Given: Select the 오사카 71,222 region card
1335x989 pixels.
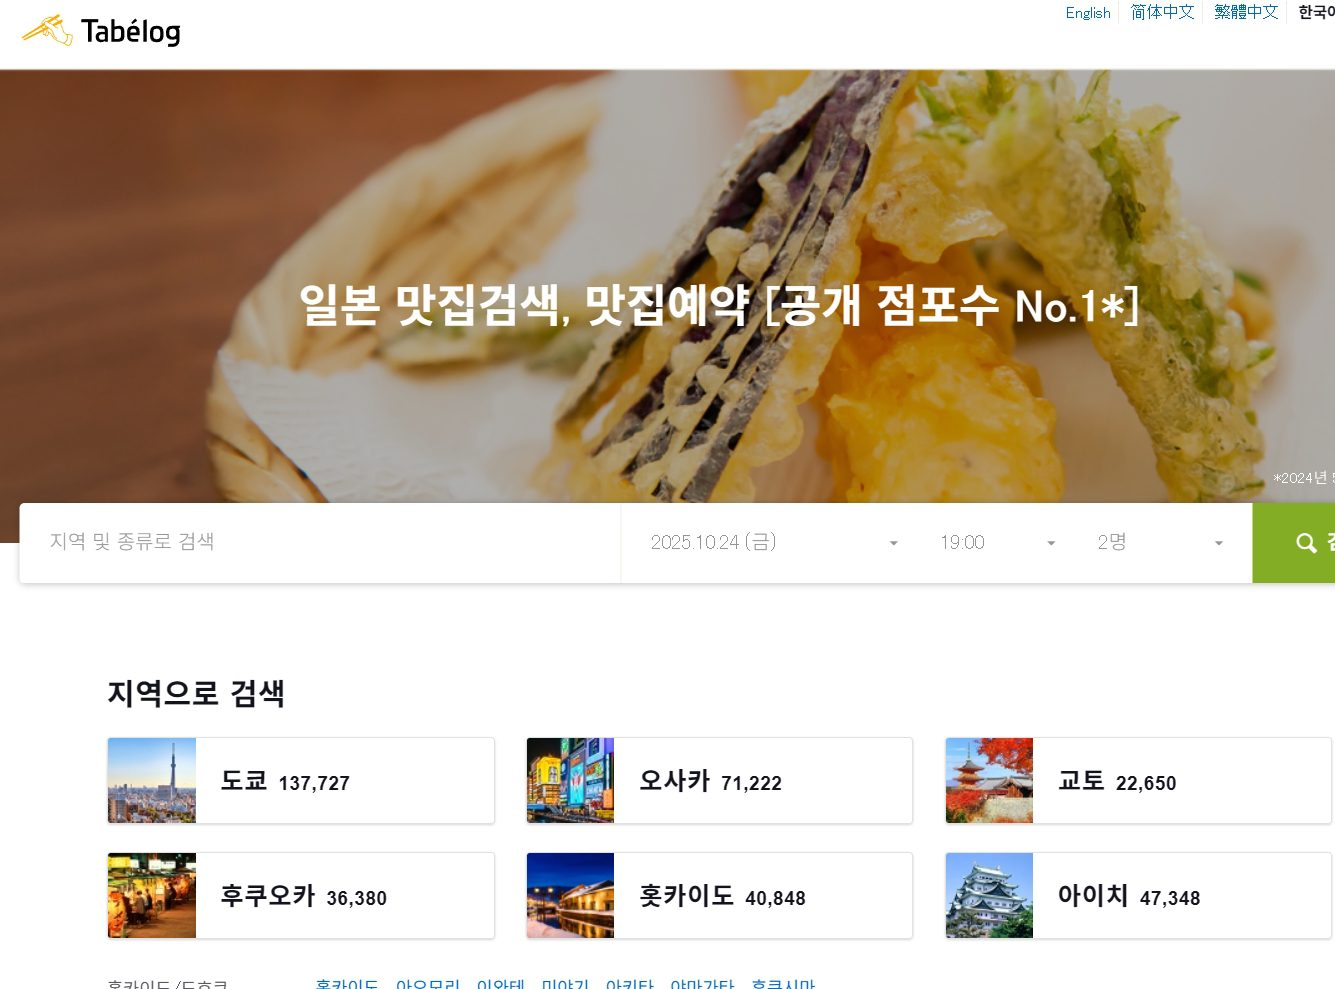Looking at the screenshot, I should click(720, 781).
